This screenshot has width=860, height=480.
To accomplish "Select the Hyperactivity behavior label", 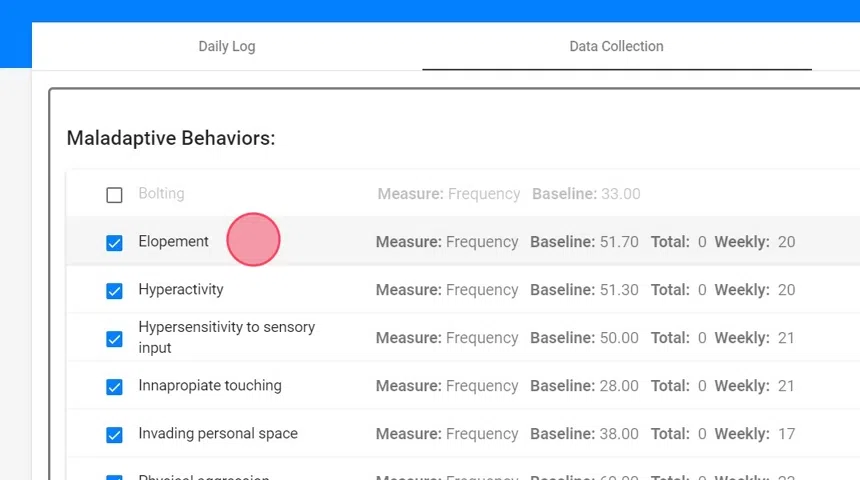I will 181,289.
